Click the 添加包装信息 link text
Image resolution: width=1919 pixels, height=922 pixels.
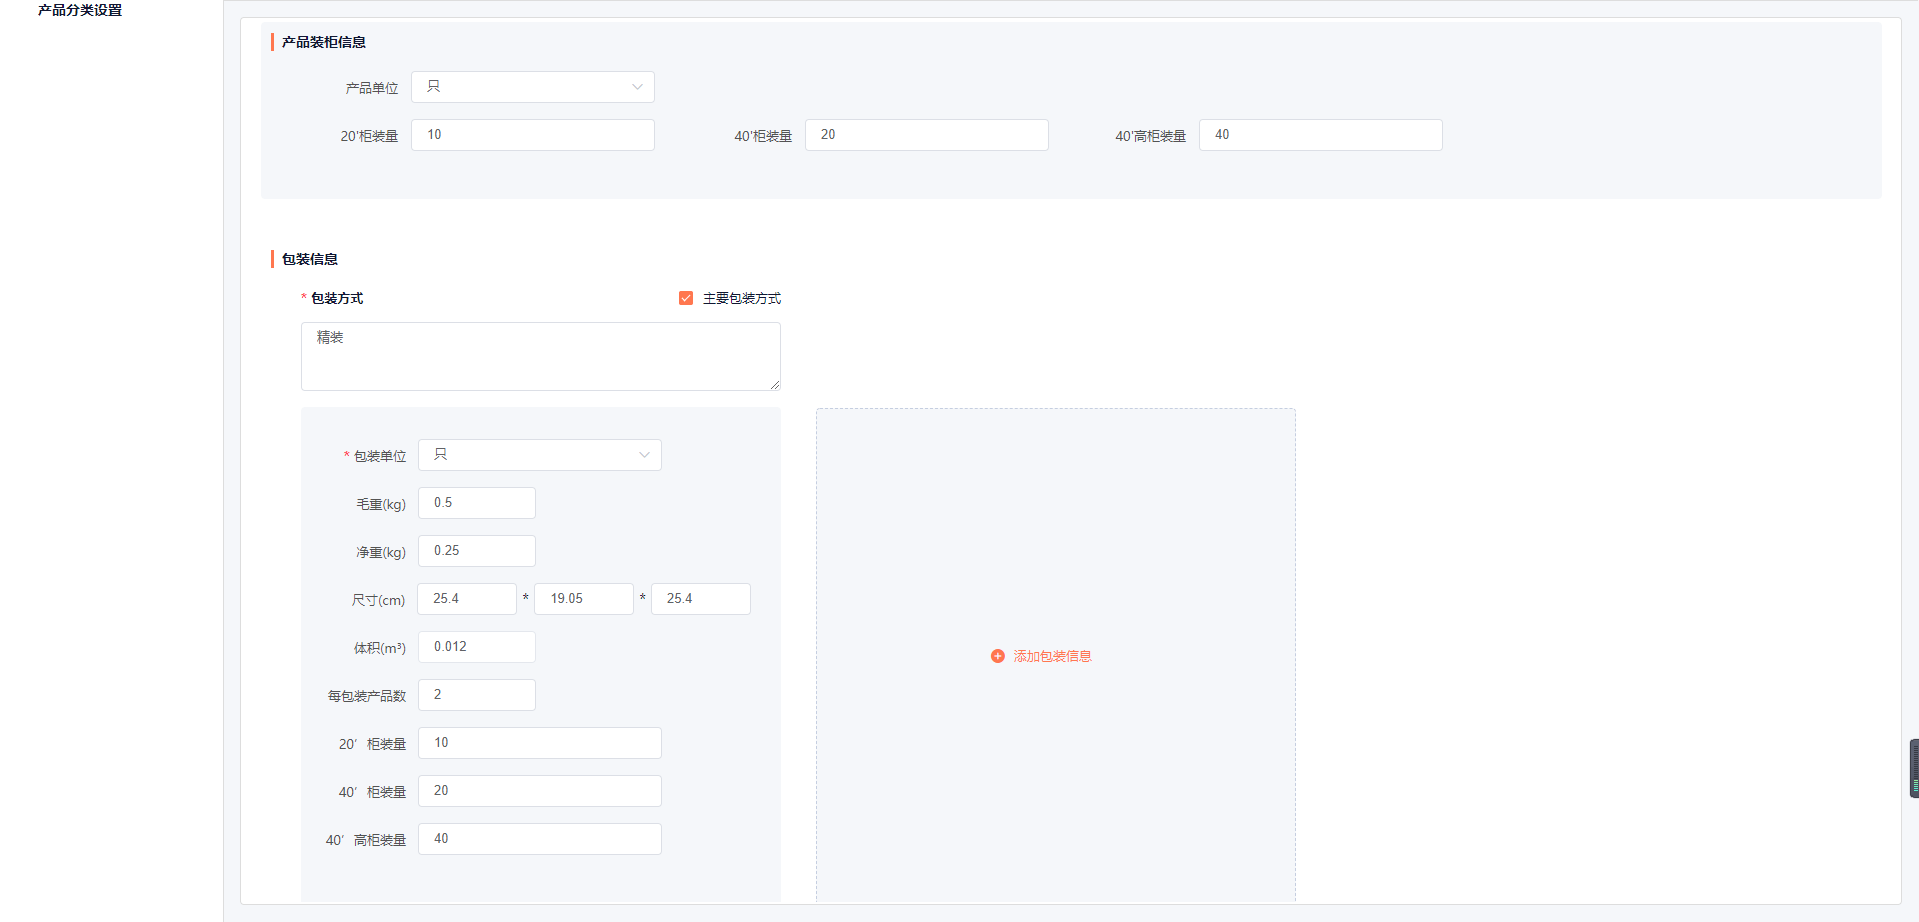click(x=1052, y=656)
